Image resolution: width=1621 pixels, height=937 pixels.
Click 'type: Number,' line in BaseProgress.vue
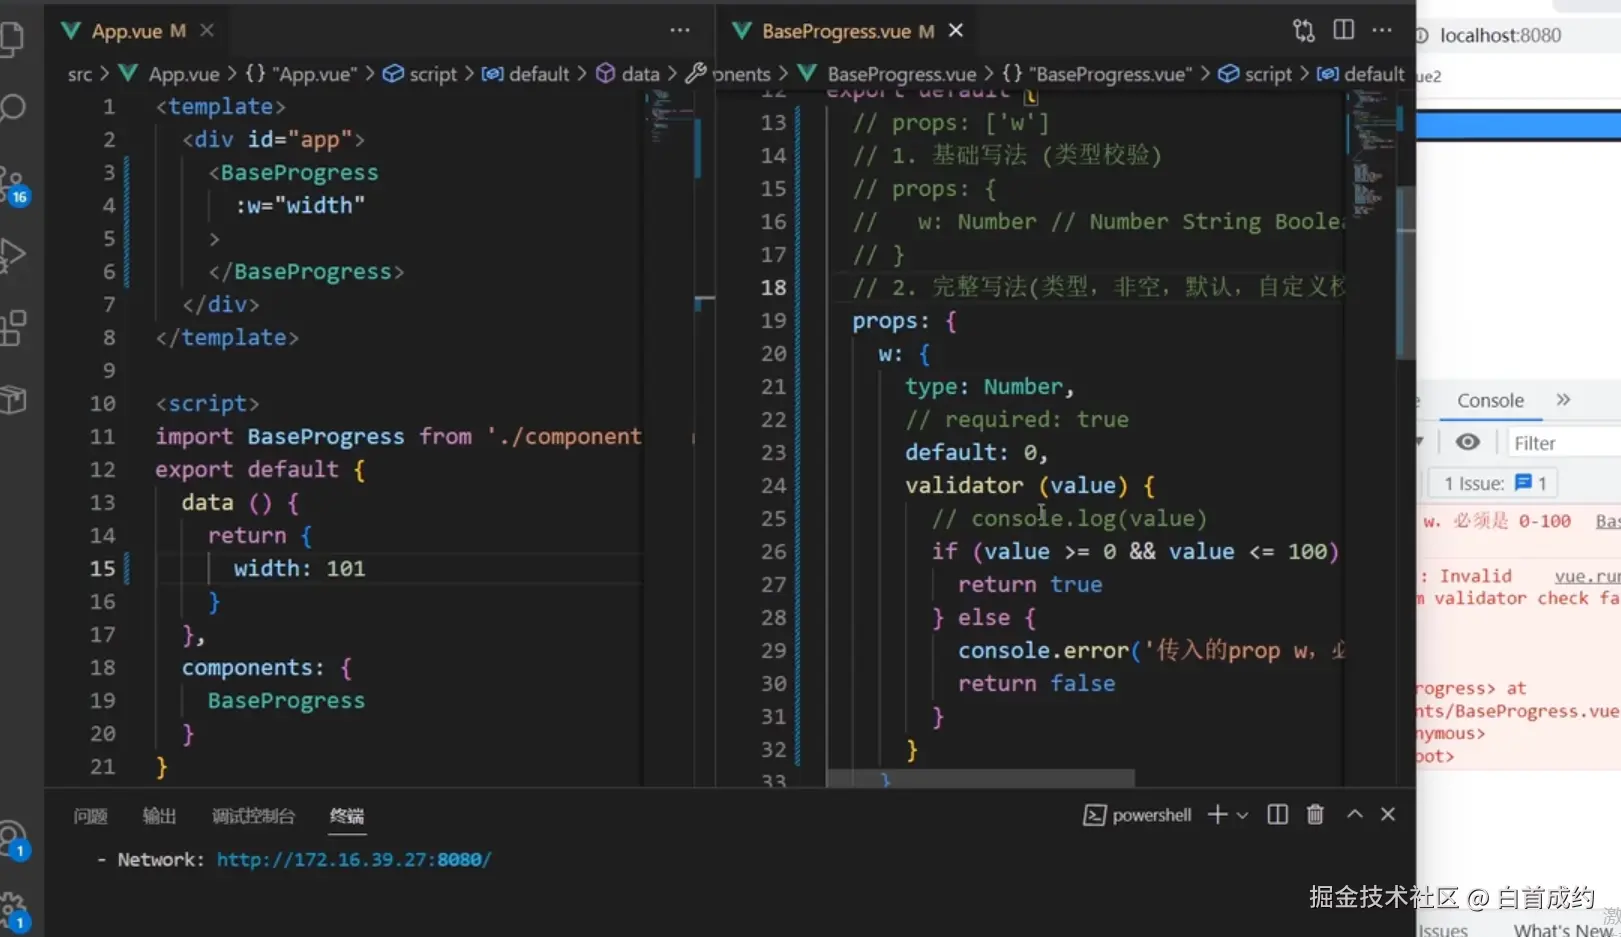click(989, 386)
